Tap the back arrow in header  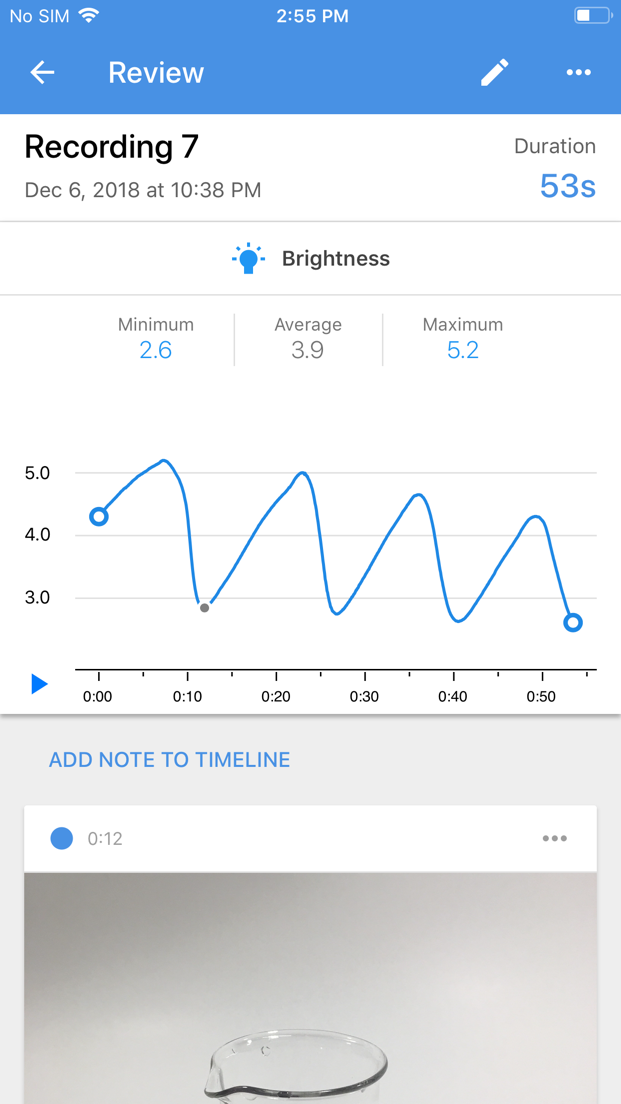(42, 72)
